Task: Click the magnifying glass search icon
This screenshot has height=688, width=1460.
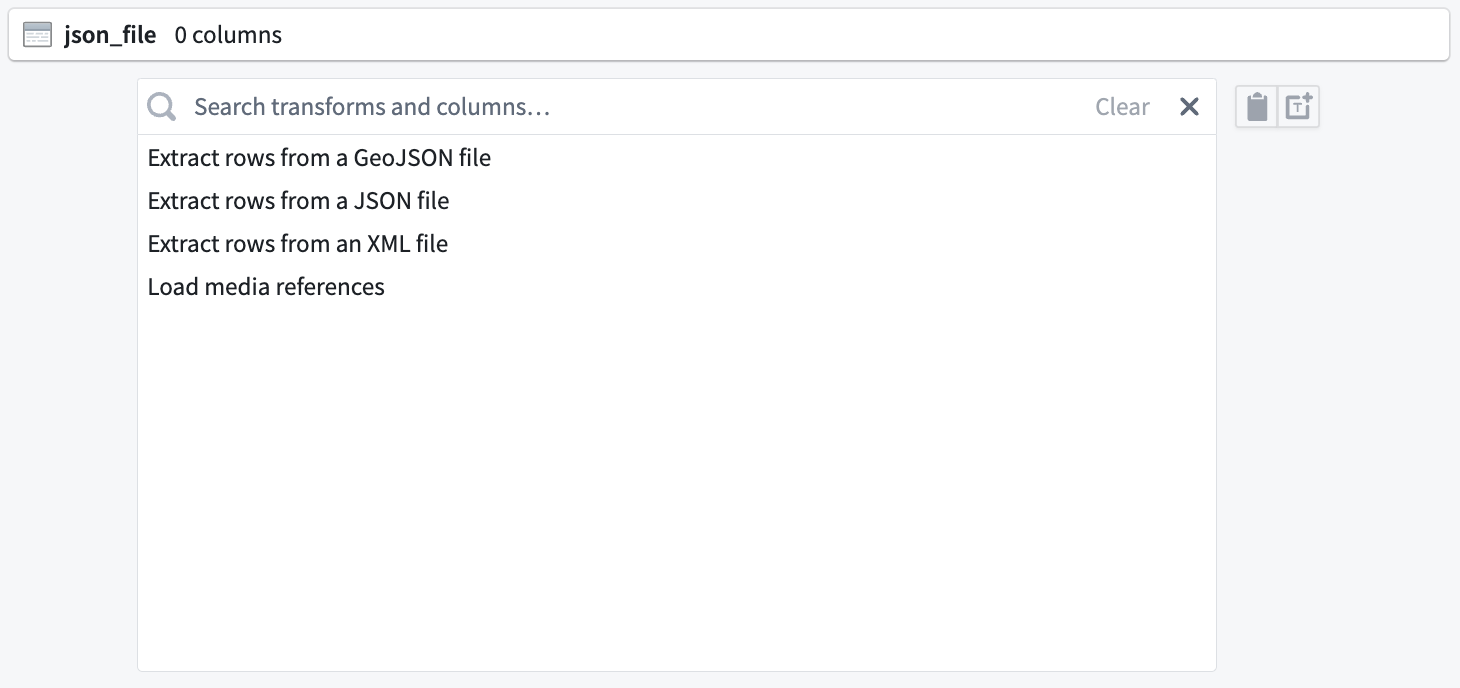Action: pos(162,107)
